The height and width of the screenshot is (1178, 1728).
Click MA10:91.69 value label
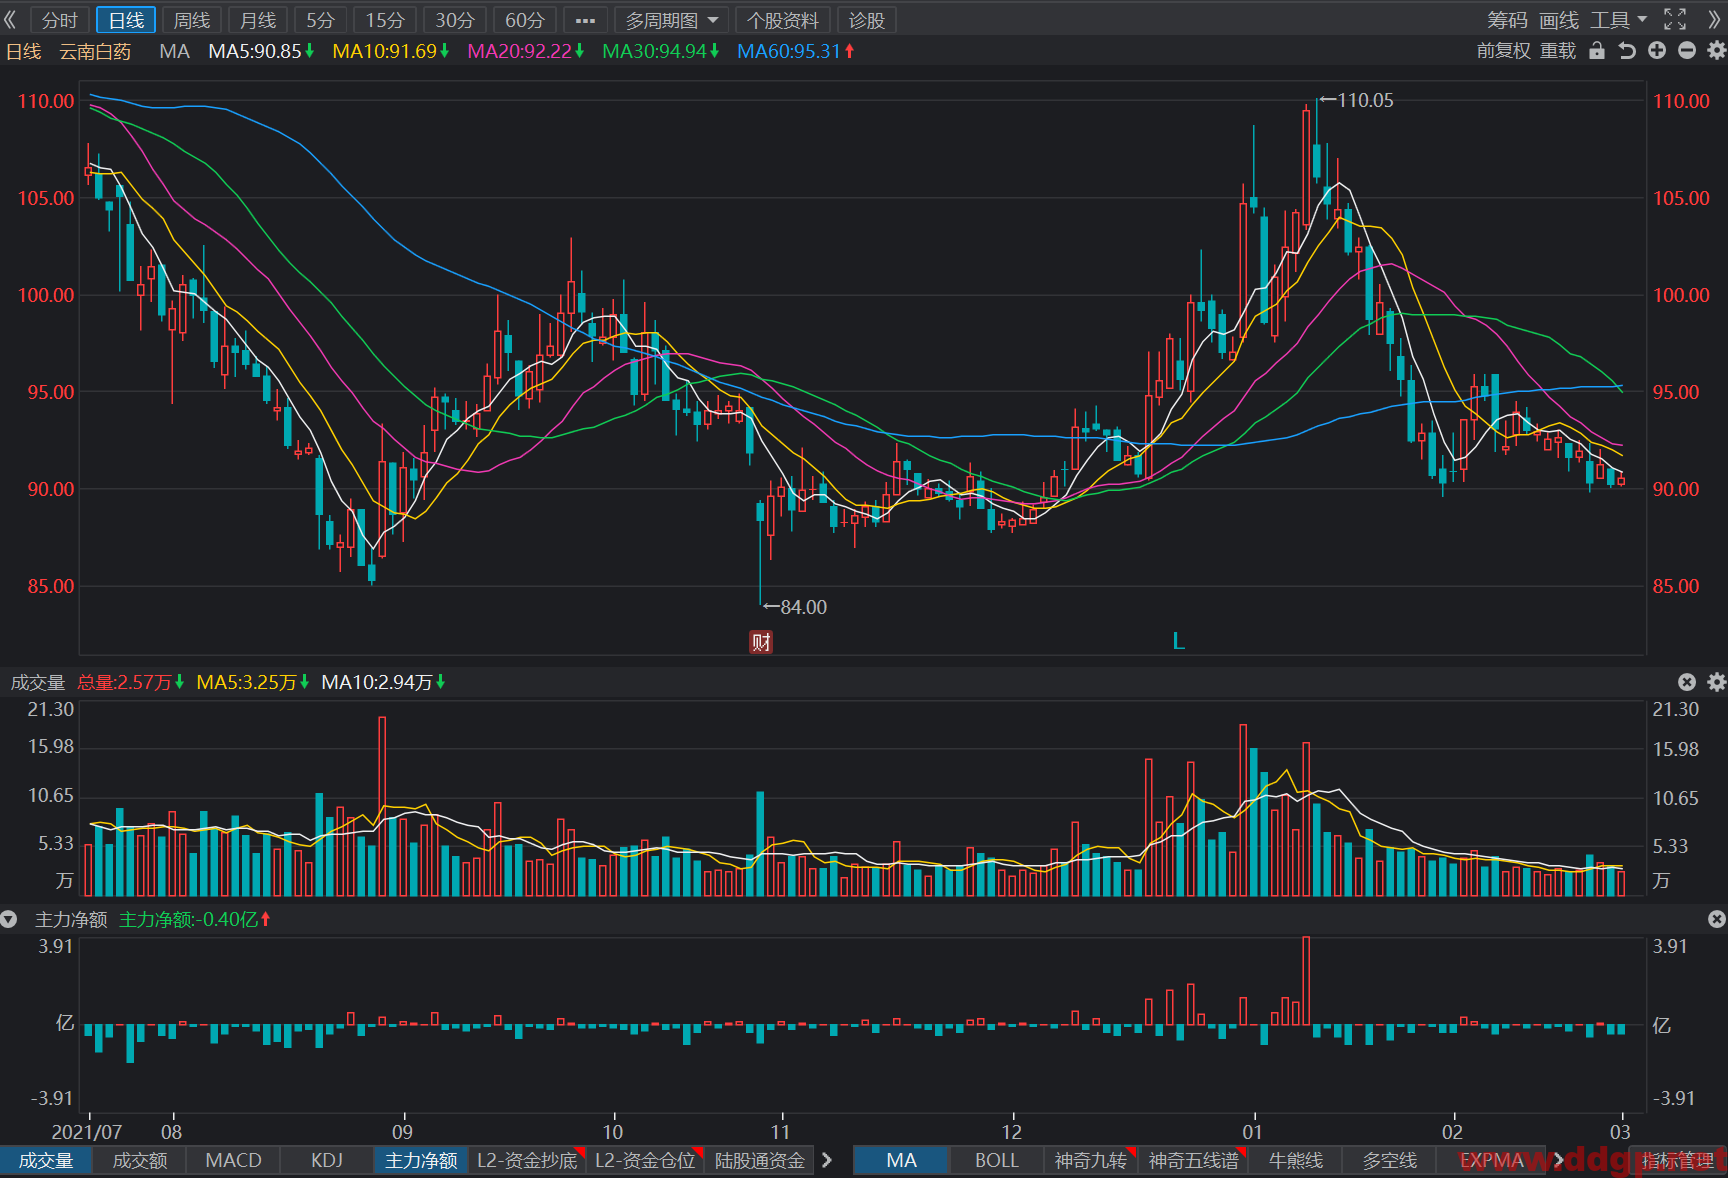pyautogui.click(x=390, y=51)
